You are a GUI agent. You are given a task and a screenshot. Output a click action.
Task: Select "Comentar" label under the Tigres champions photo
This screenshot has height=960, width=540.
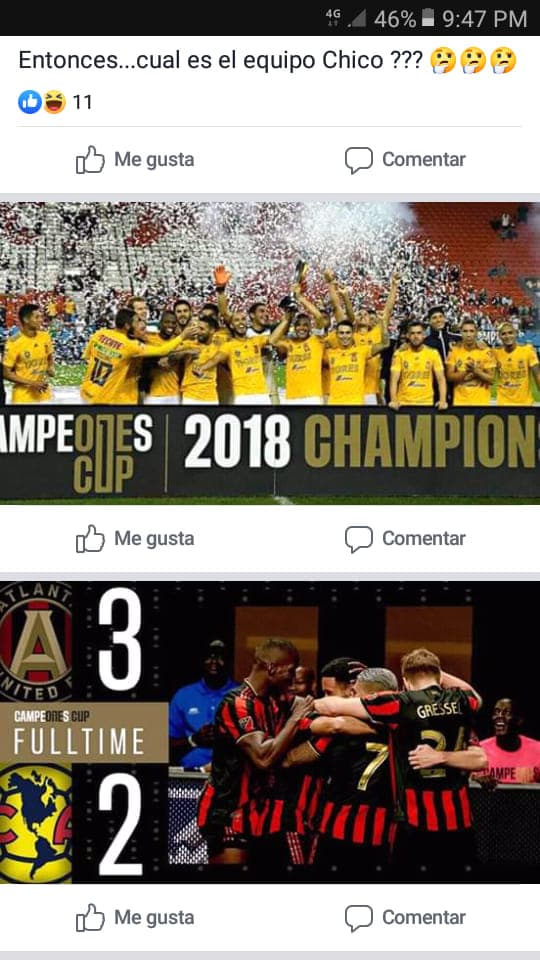tap(424, 539)
